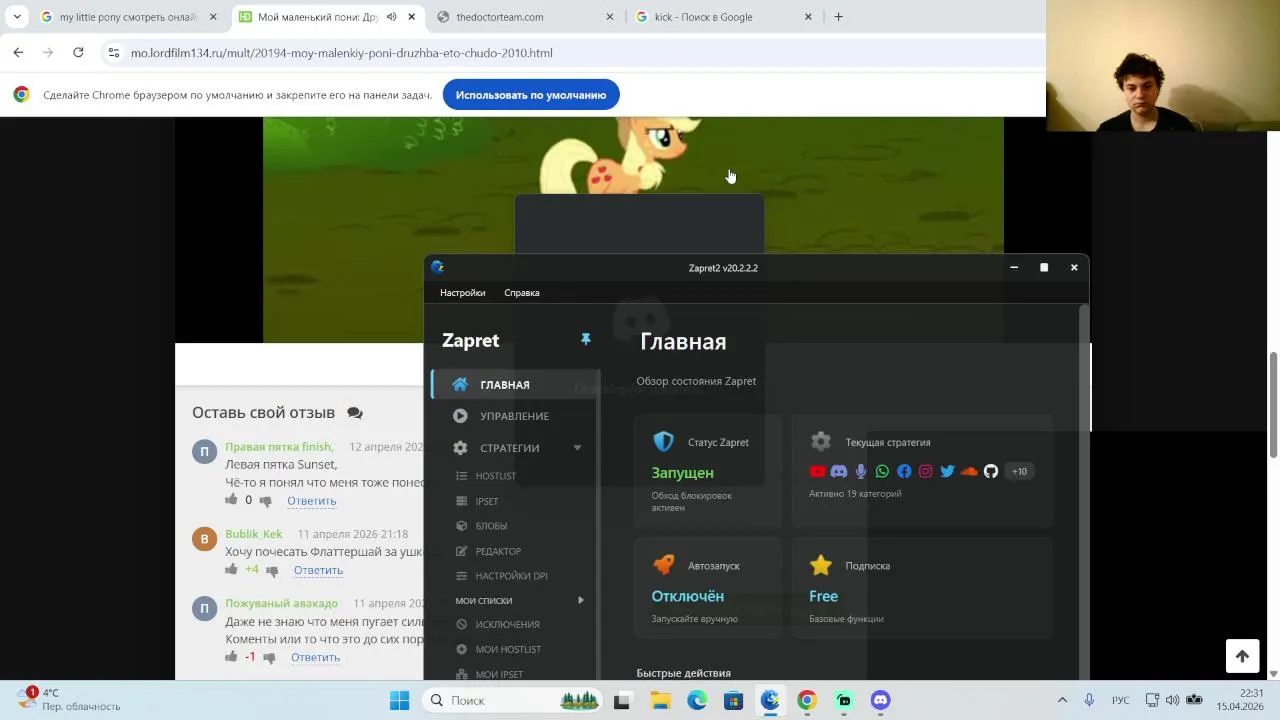1280x720 pixels.
Task: Open НАСТРОЙКИ DPI in the sidebar
Action: pyautogui.click(x=511, y=576)
